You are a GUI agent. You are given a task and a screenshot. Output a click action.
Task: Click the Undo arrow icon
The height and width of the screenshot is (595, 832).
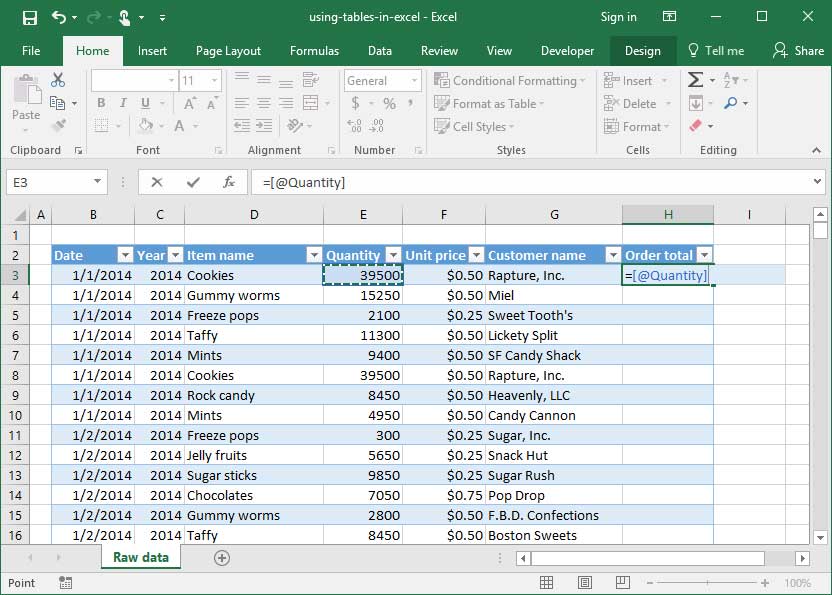[58, 18]
